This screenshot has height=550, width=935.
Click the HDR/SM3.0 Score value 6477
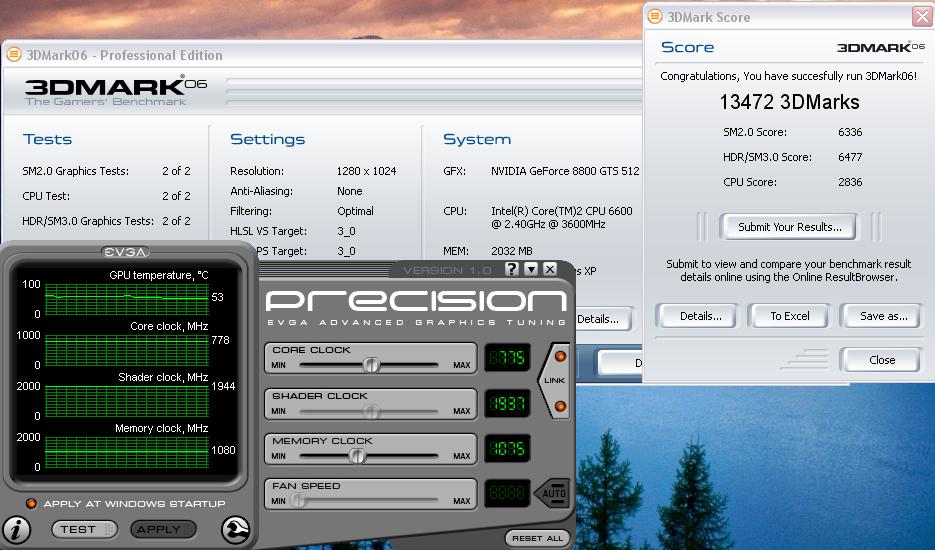pyautogui.click(x=850, y=157)
